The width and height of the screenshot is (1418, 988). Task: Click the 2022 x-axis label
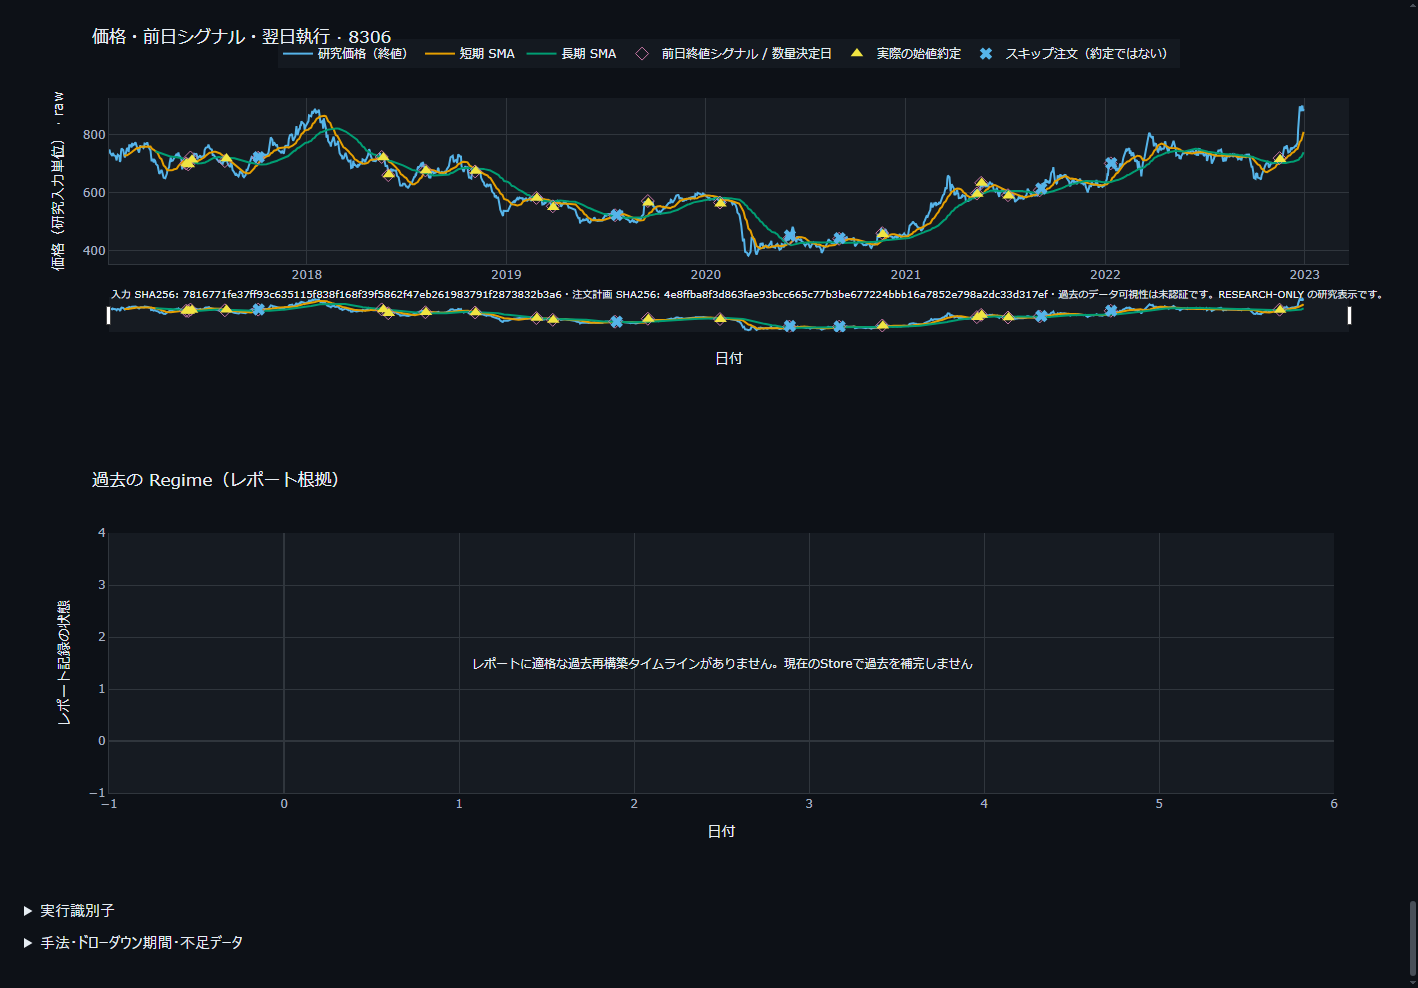click(x=1105, y=275)
